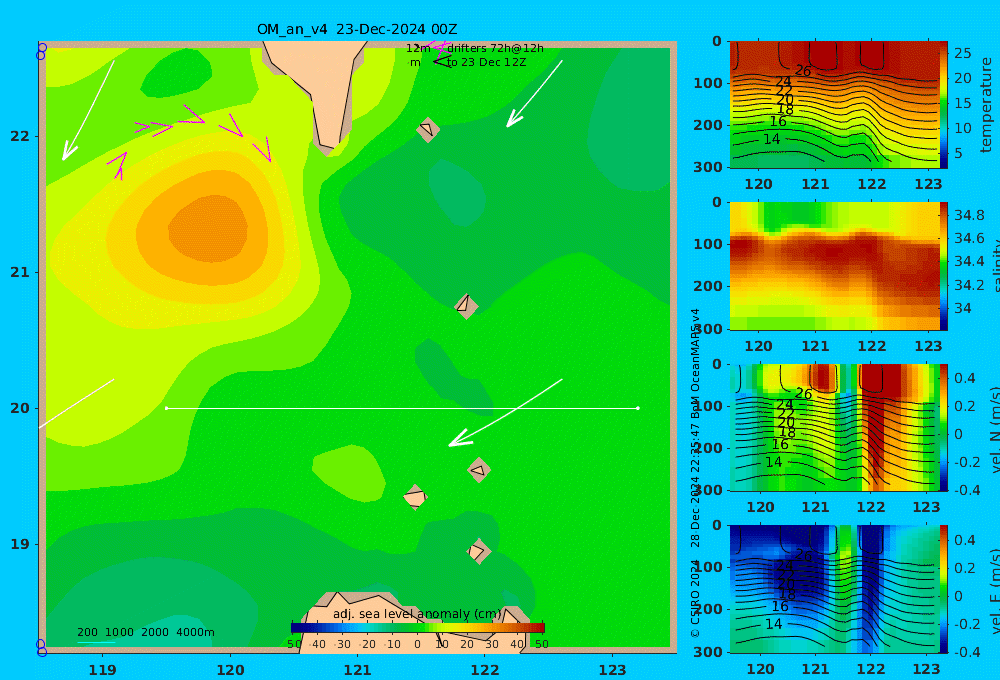Click the white current arrow in the top-right of the map
Viewport: 1000px width, 680px height.
click(534, 94)
